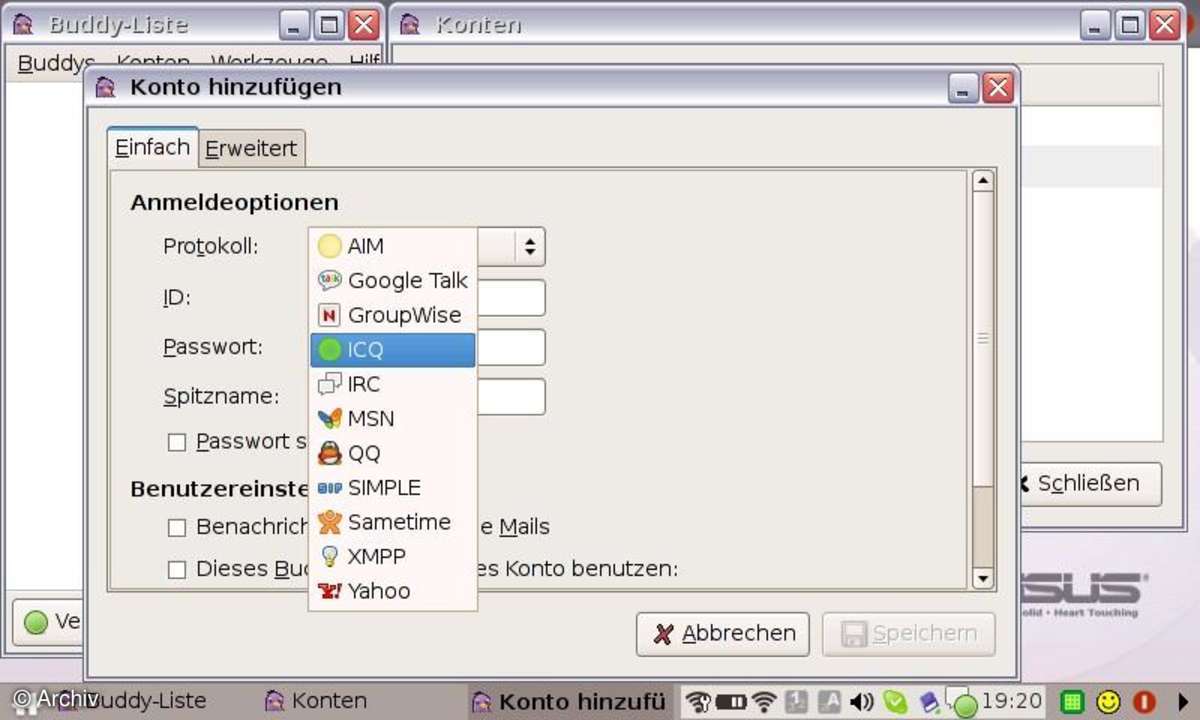Open the Erweitert tab
Screen dimensions: 1200x720
(251, 149)
